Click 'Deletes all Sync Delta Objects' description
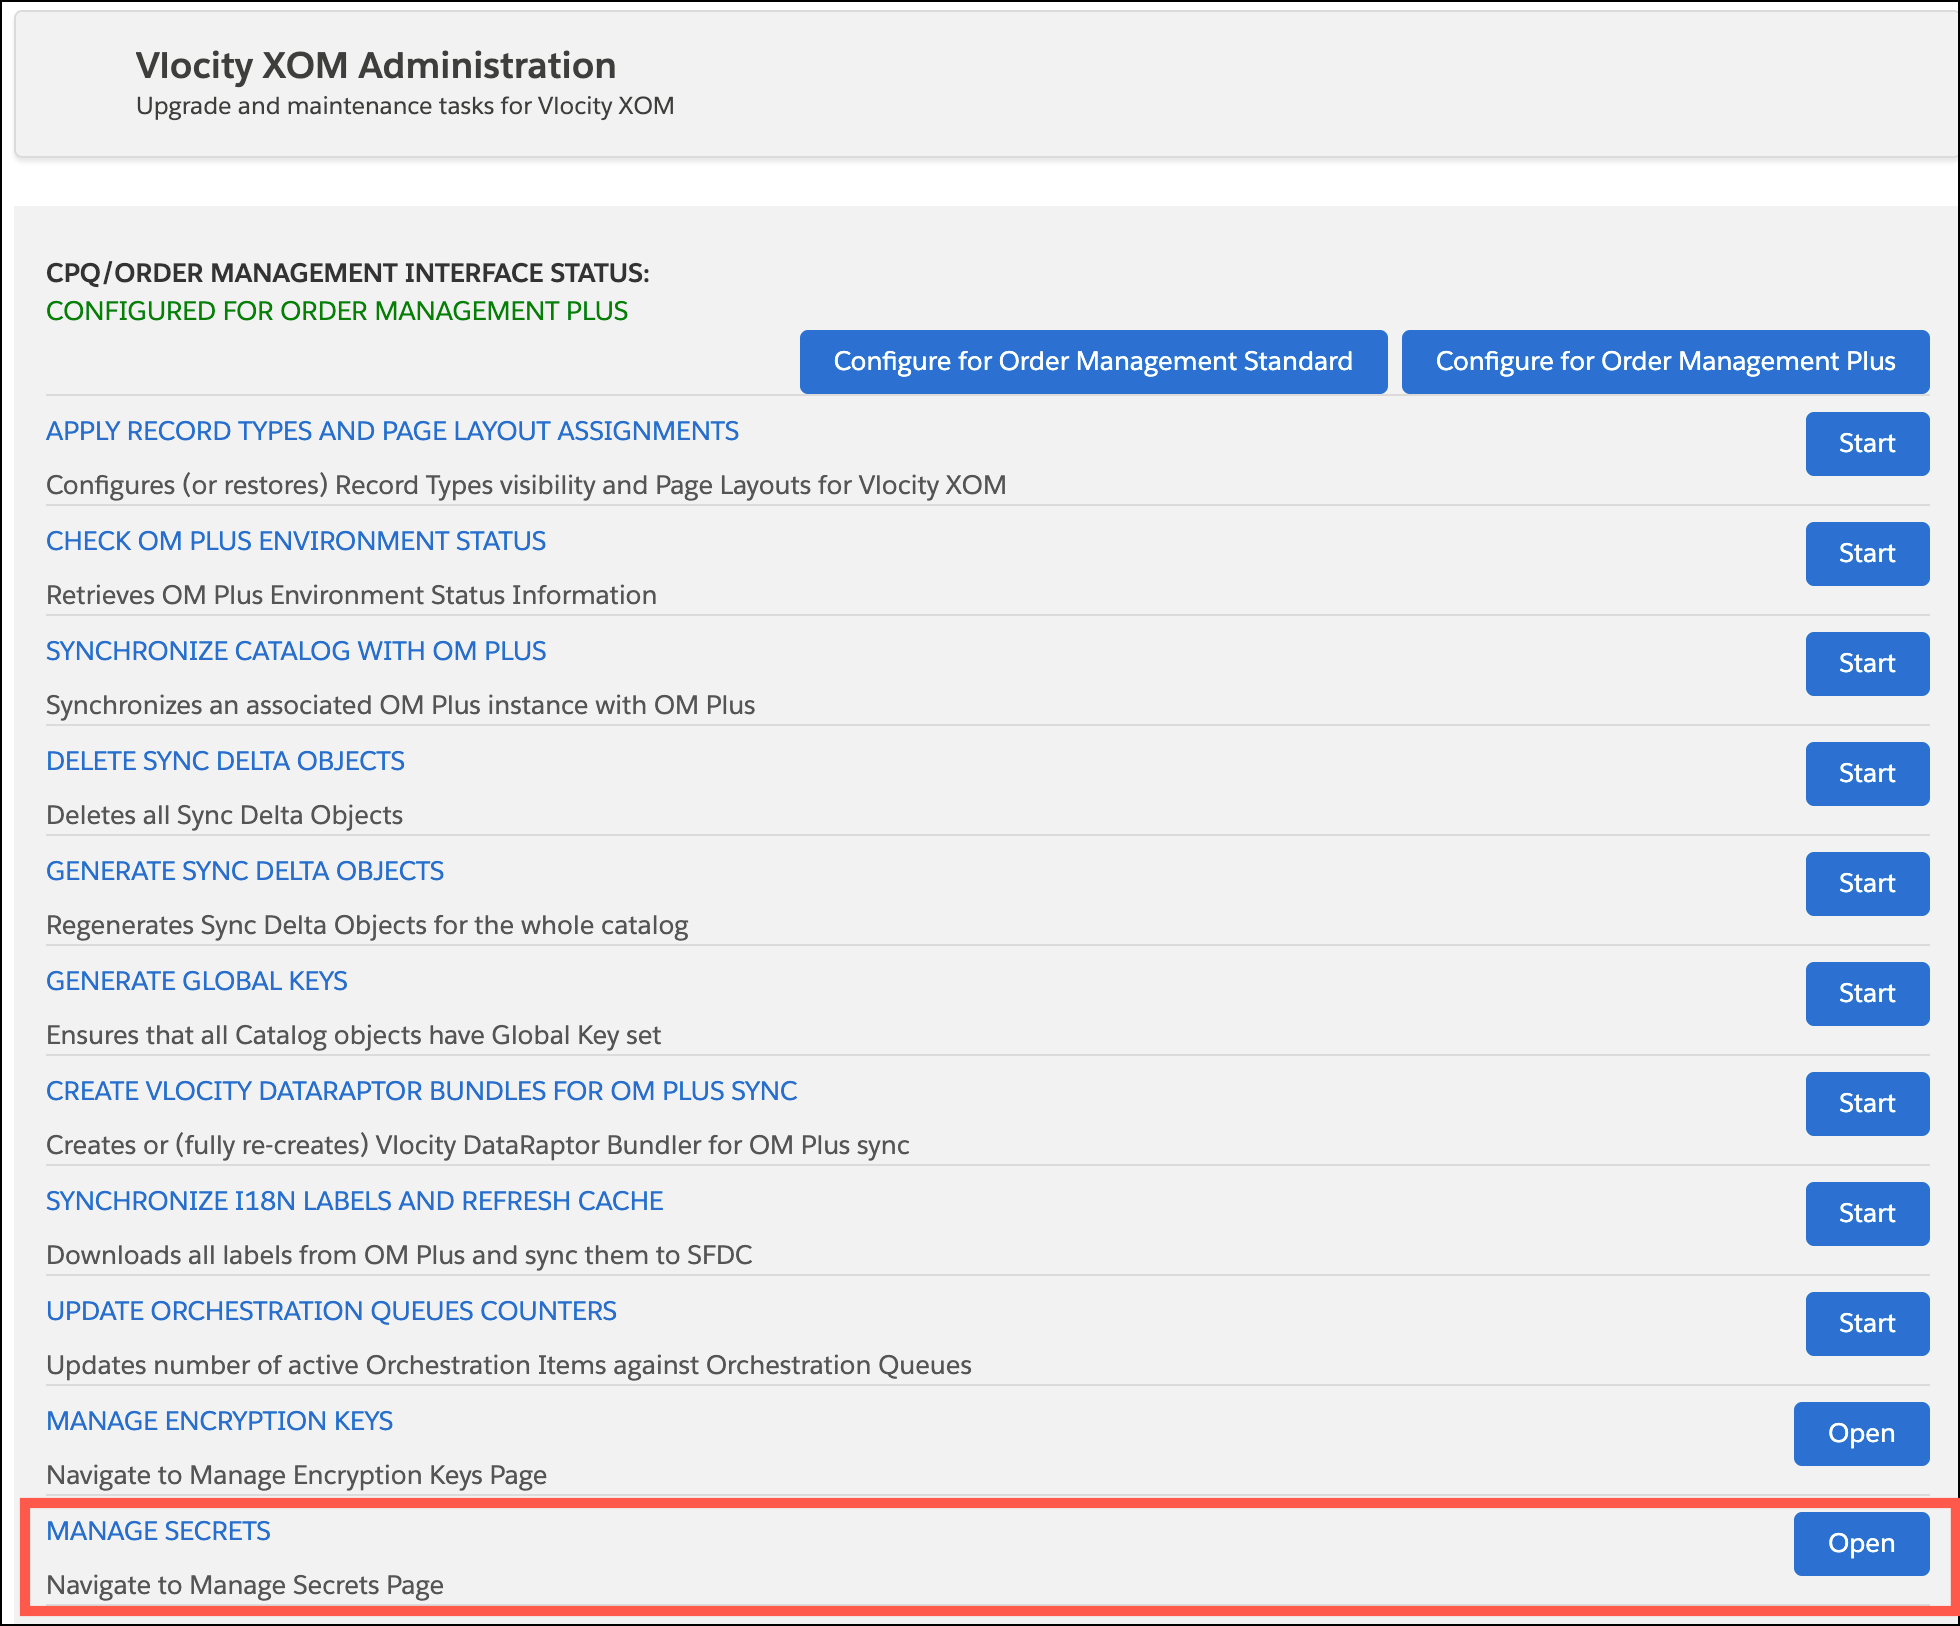 [224, 815]
